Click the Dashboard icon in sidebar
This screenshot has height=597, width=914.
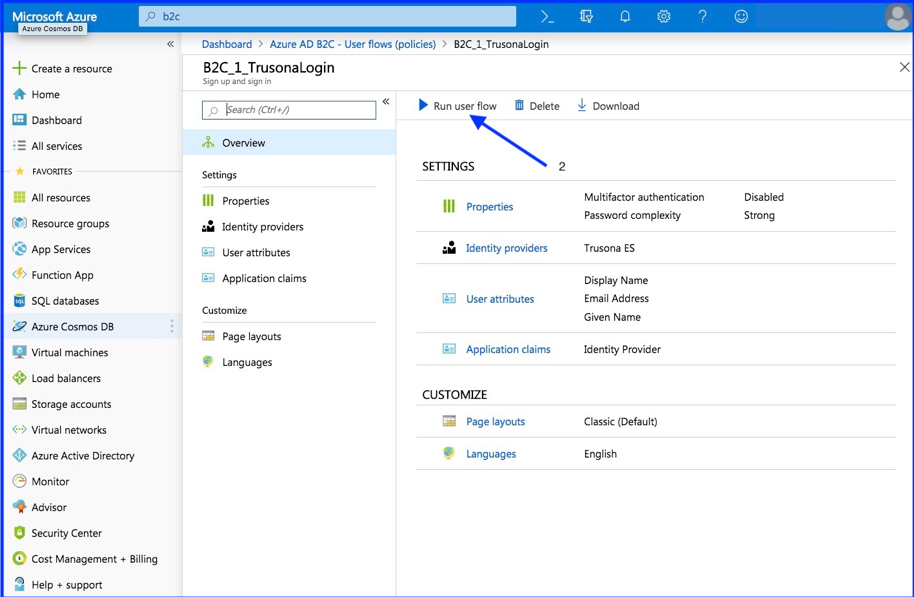(x=19, y=120)
